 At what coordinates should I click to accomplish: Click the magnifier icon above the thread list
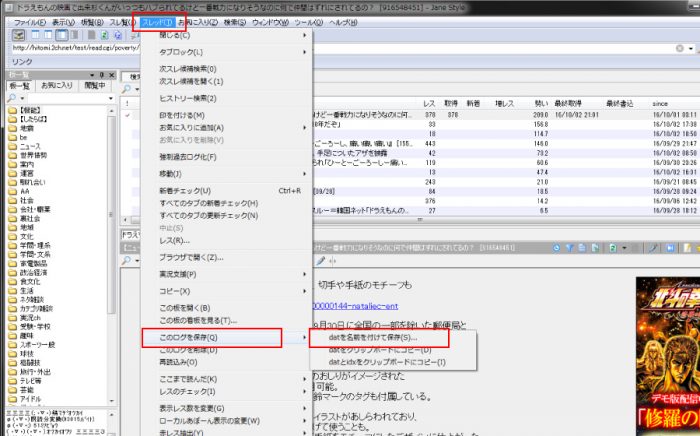(x=126, y=89)
